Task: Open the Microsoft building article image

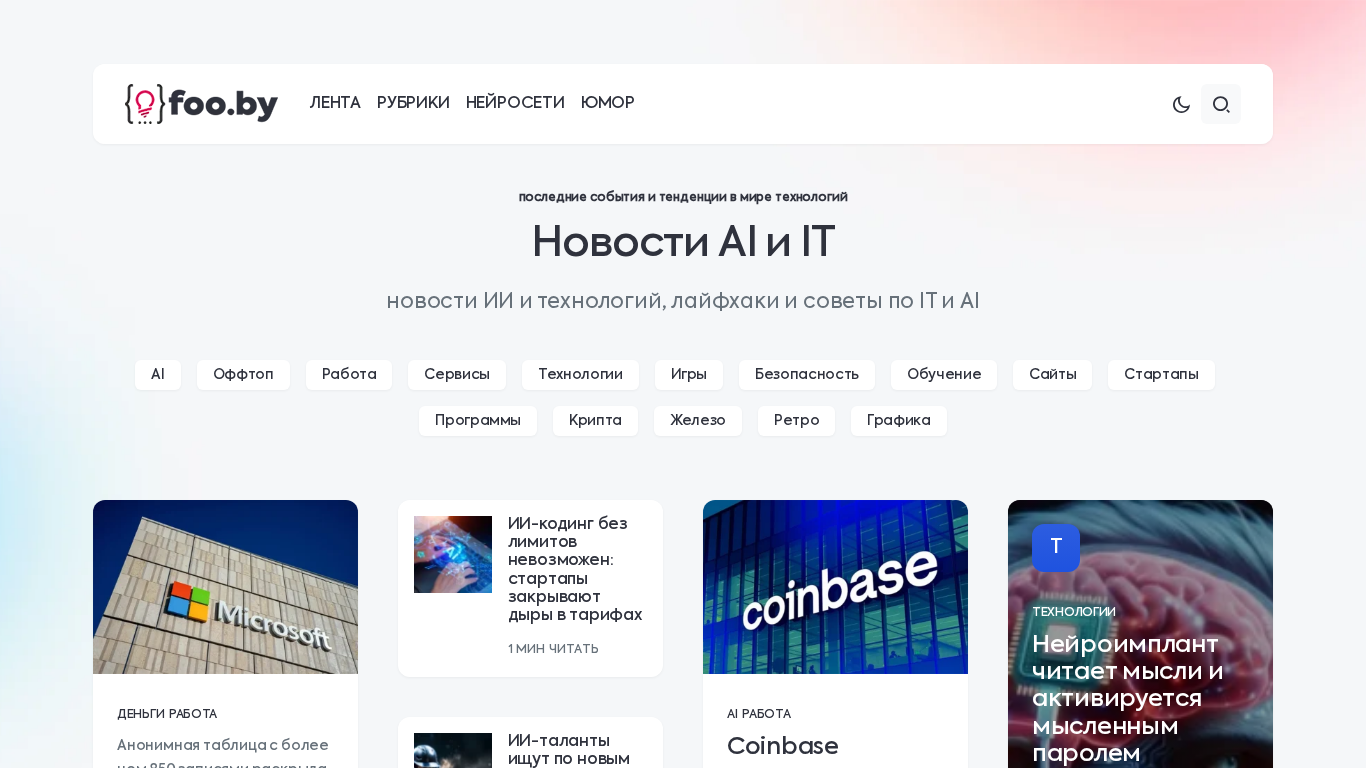Action: point(225,587)
